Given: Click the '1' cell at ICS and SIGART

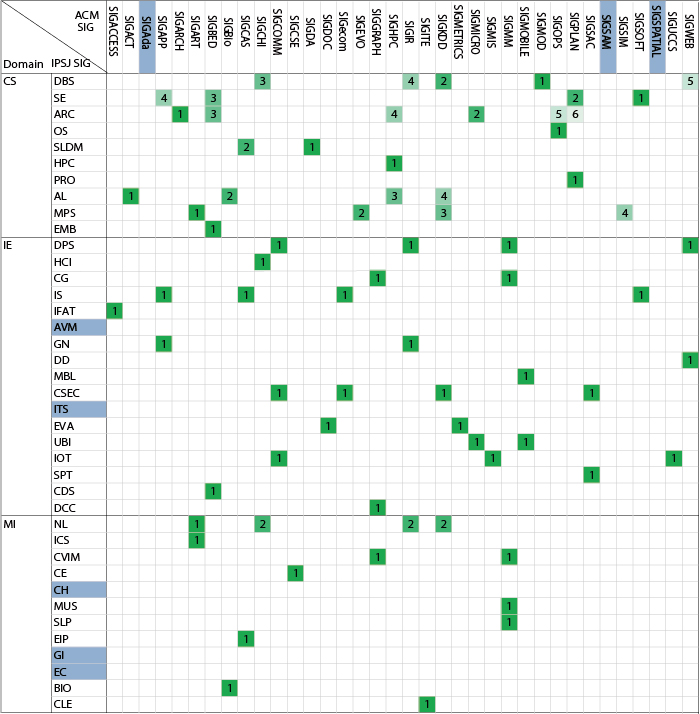Looking at the screenshot, I should [197, 541].
